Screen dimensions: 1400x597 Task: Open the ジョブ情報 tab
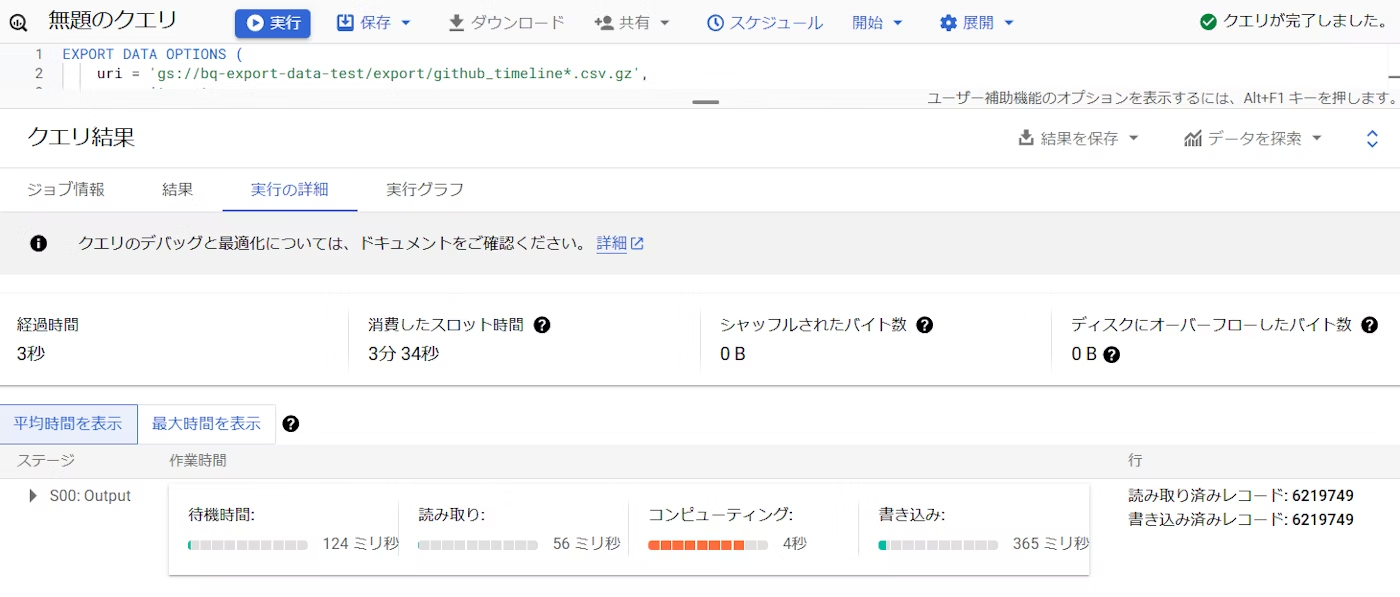[x=67, y=189]
